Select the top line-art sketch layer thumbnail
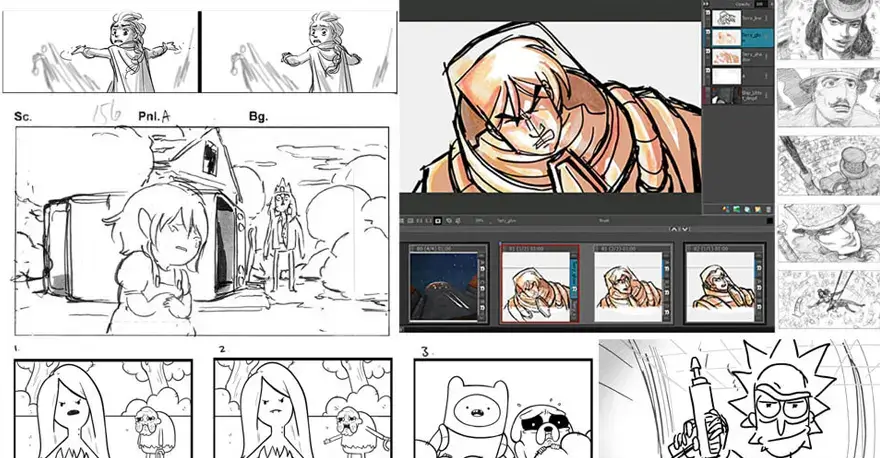 727,18
